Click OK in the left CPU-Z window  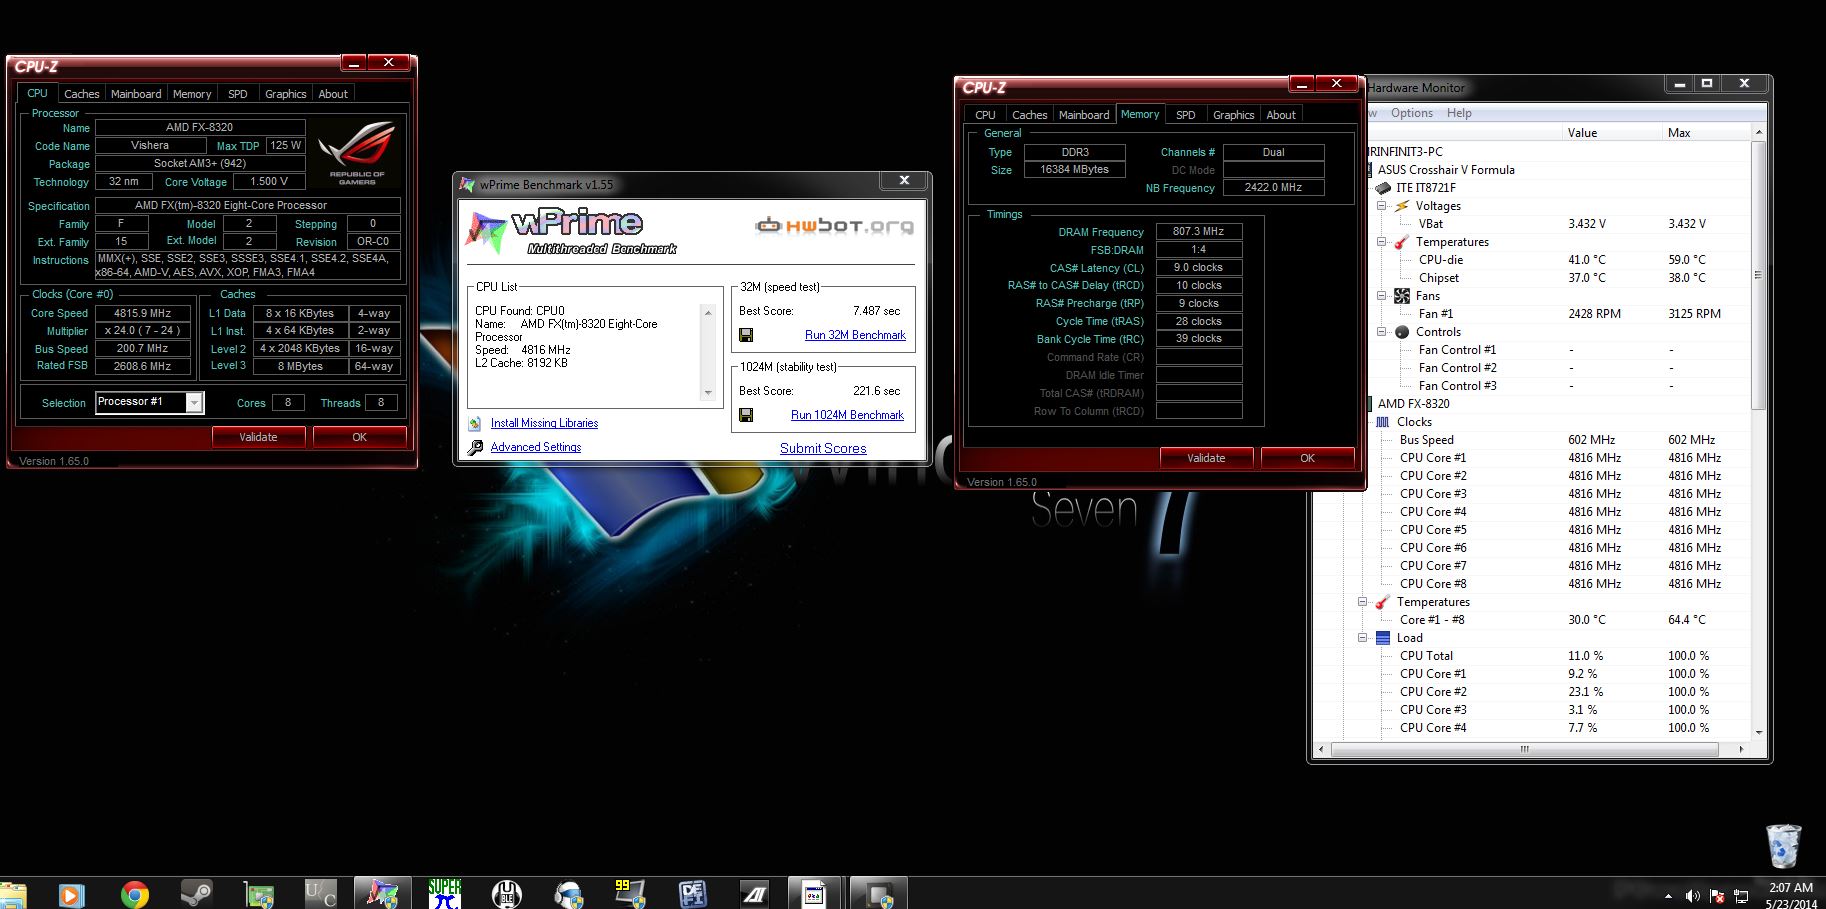click(360, 437)
